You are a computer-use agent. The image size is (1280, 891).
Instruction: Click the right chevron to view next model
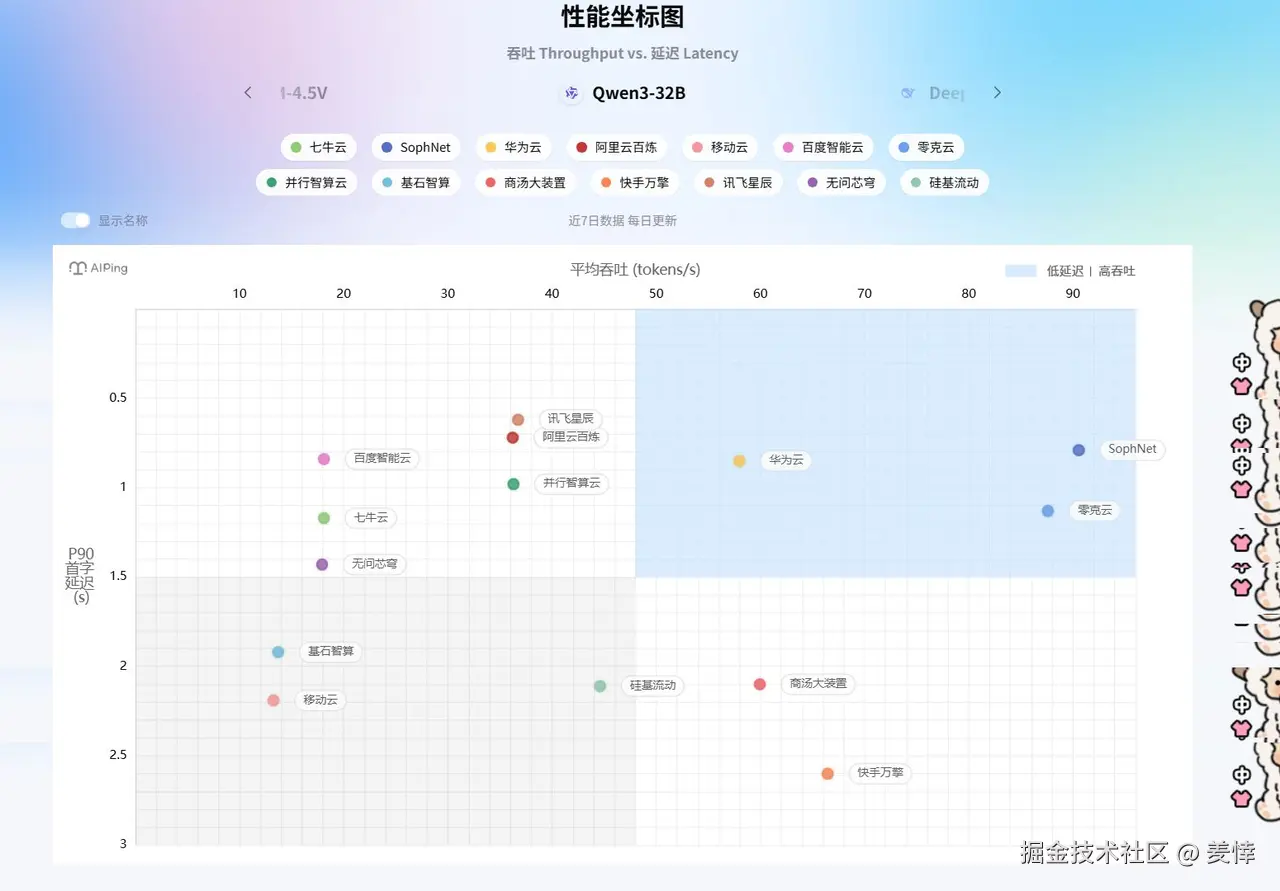(997, 92)
